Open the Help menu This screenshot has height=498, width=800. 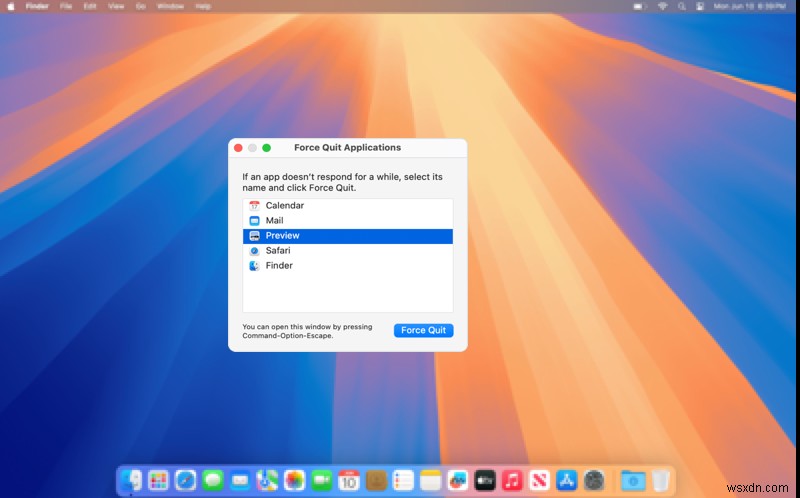click(203, 7)
